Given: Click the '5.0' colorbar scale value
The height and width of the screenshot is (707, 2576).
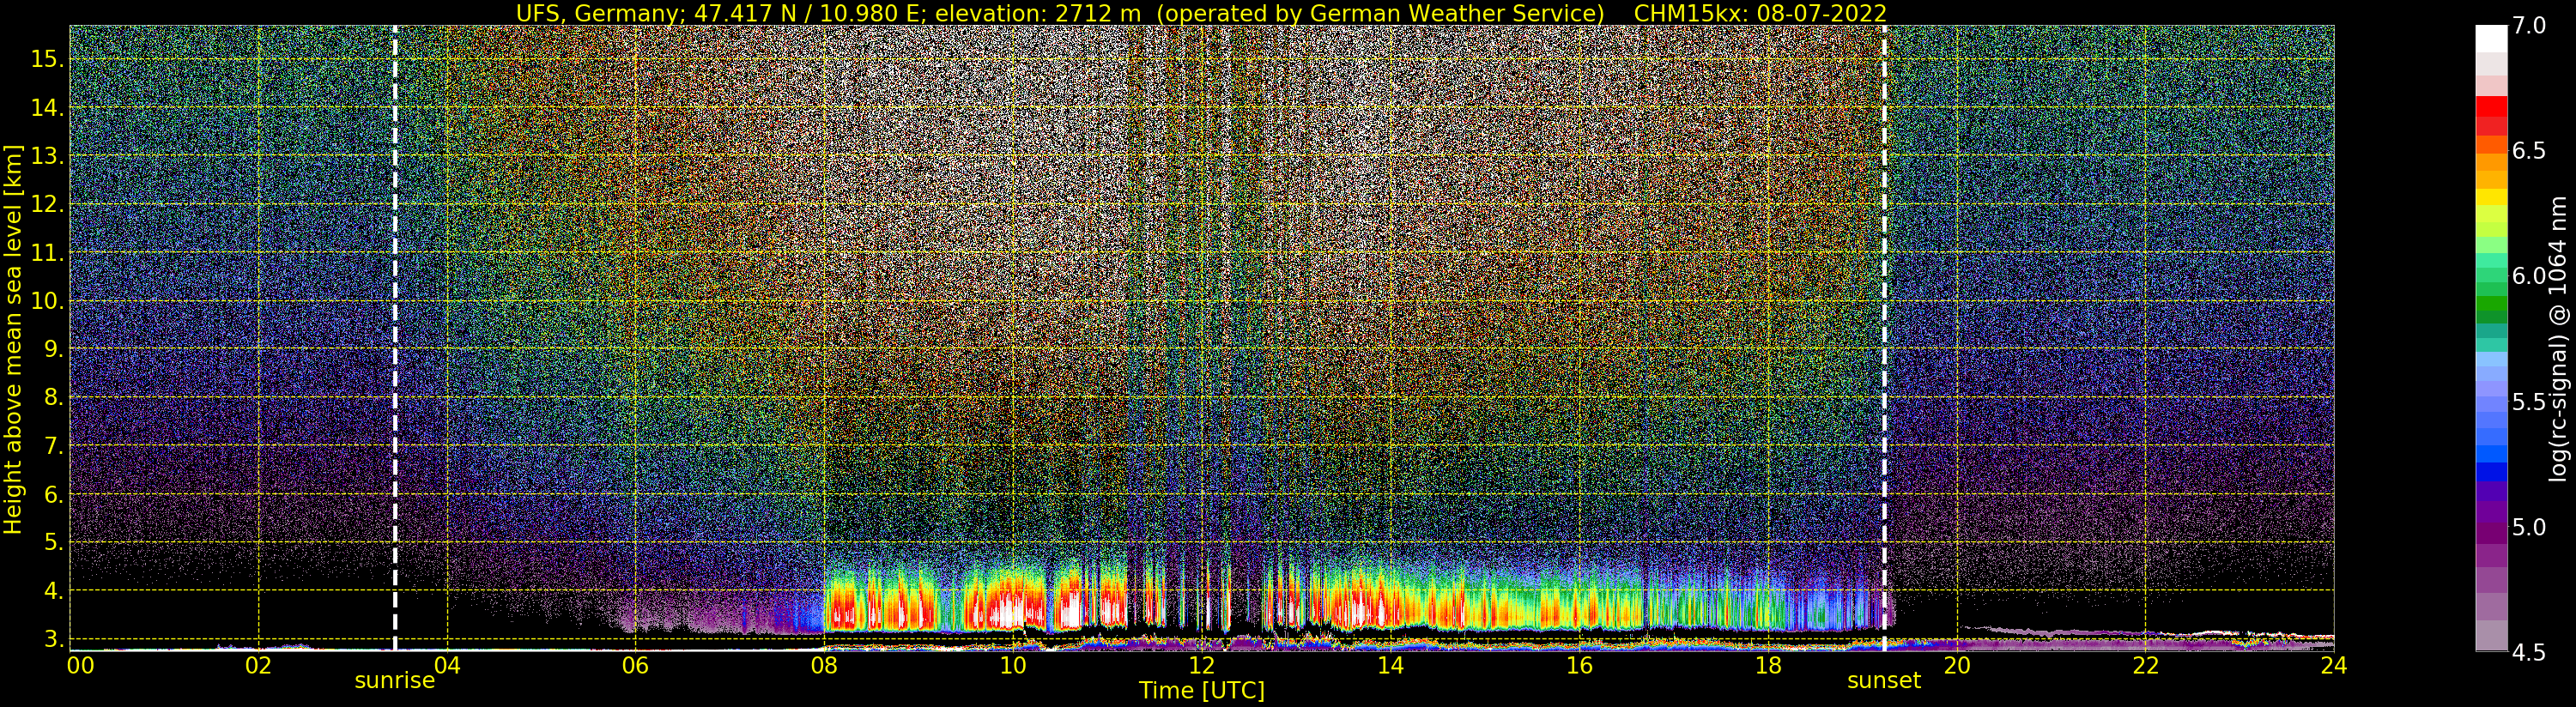Looking at the screenshot, I should click(2527, 527).
